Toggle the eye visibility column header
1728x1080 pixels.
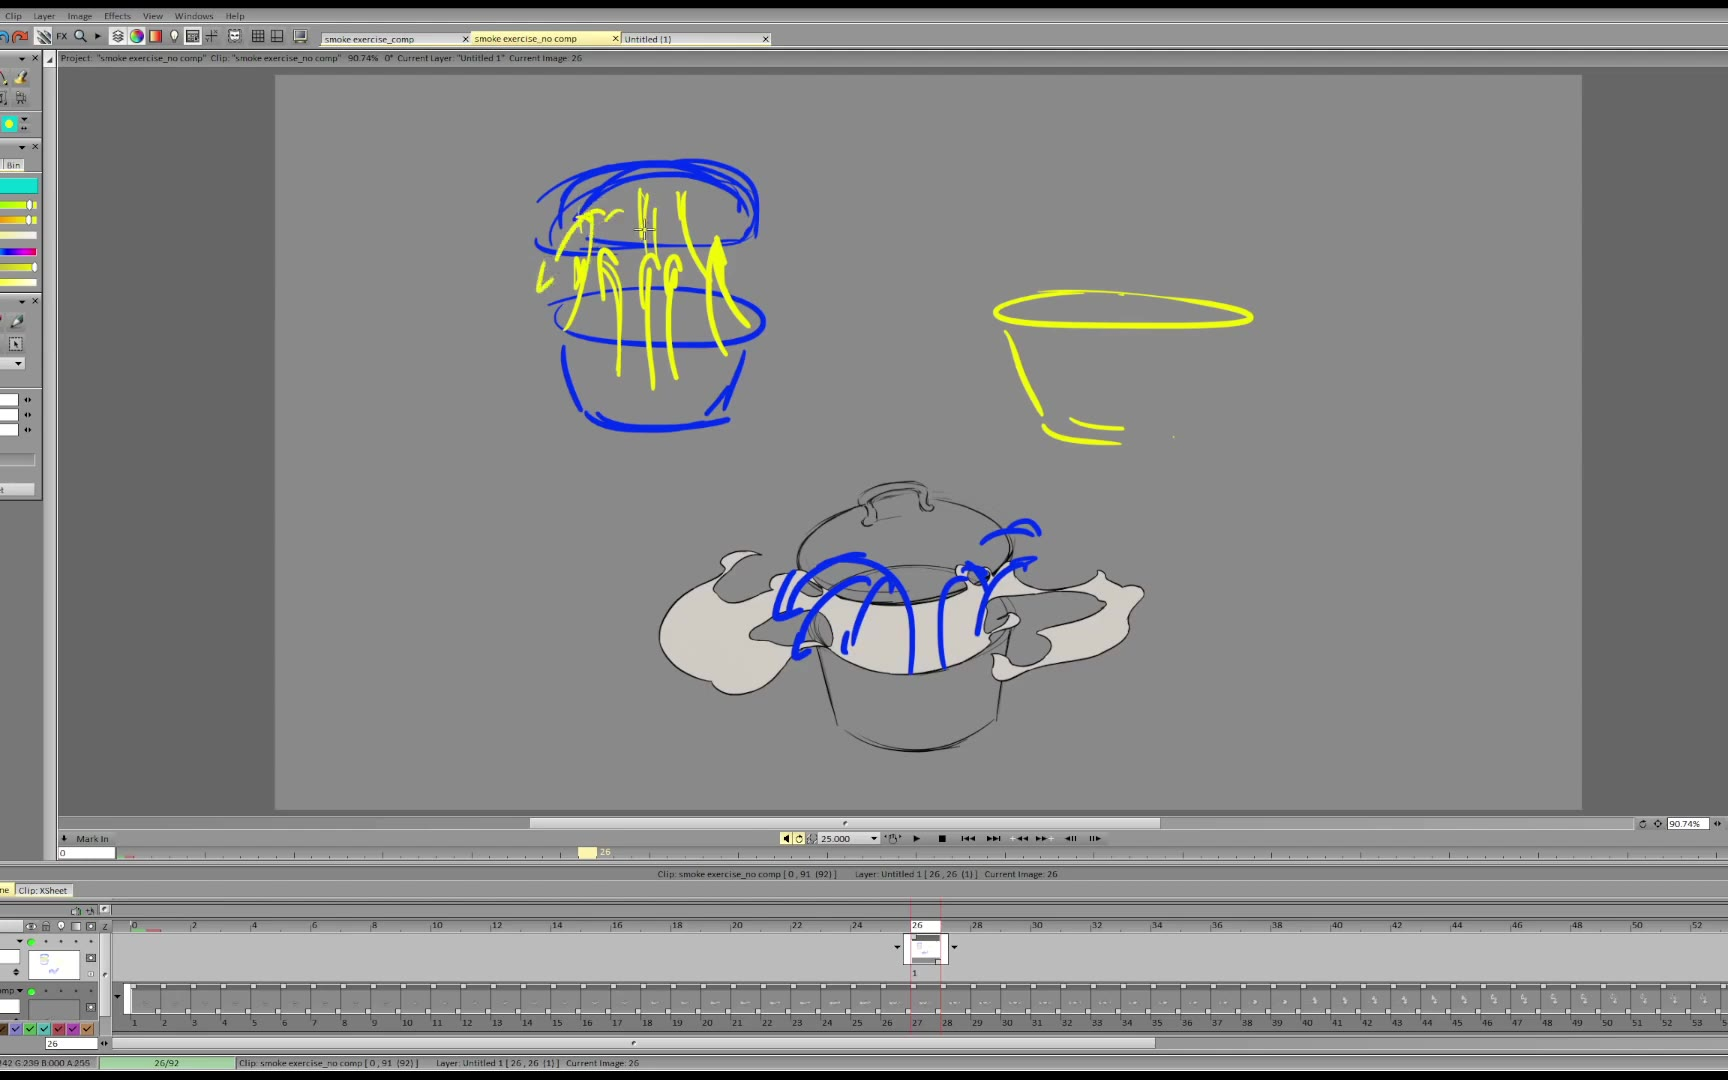(31, 926)
